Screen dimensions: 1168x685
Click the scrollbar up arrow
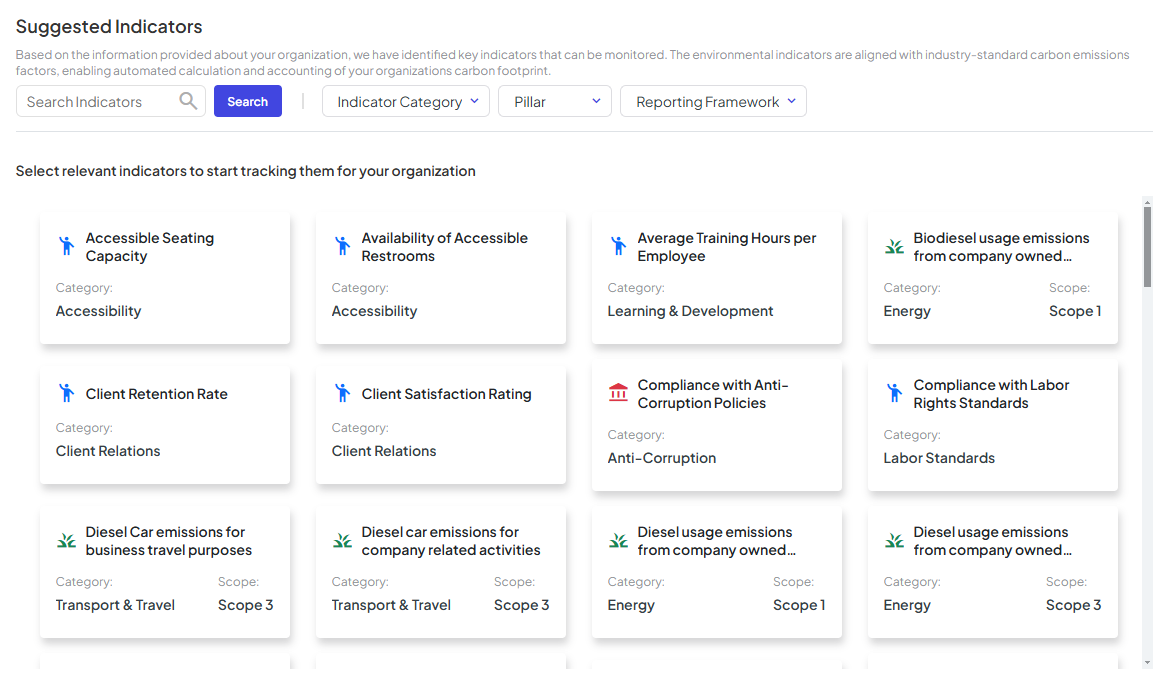click(1147, 202)
